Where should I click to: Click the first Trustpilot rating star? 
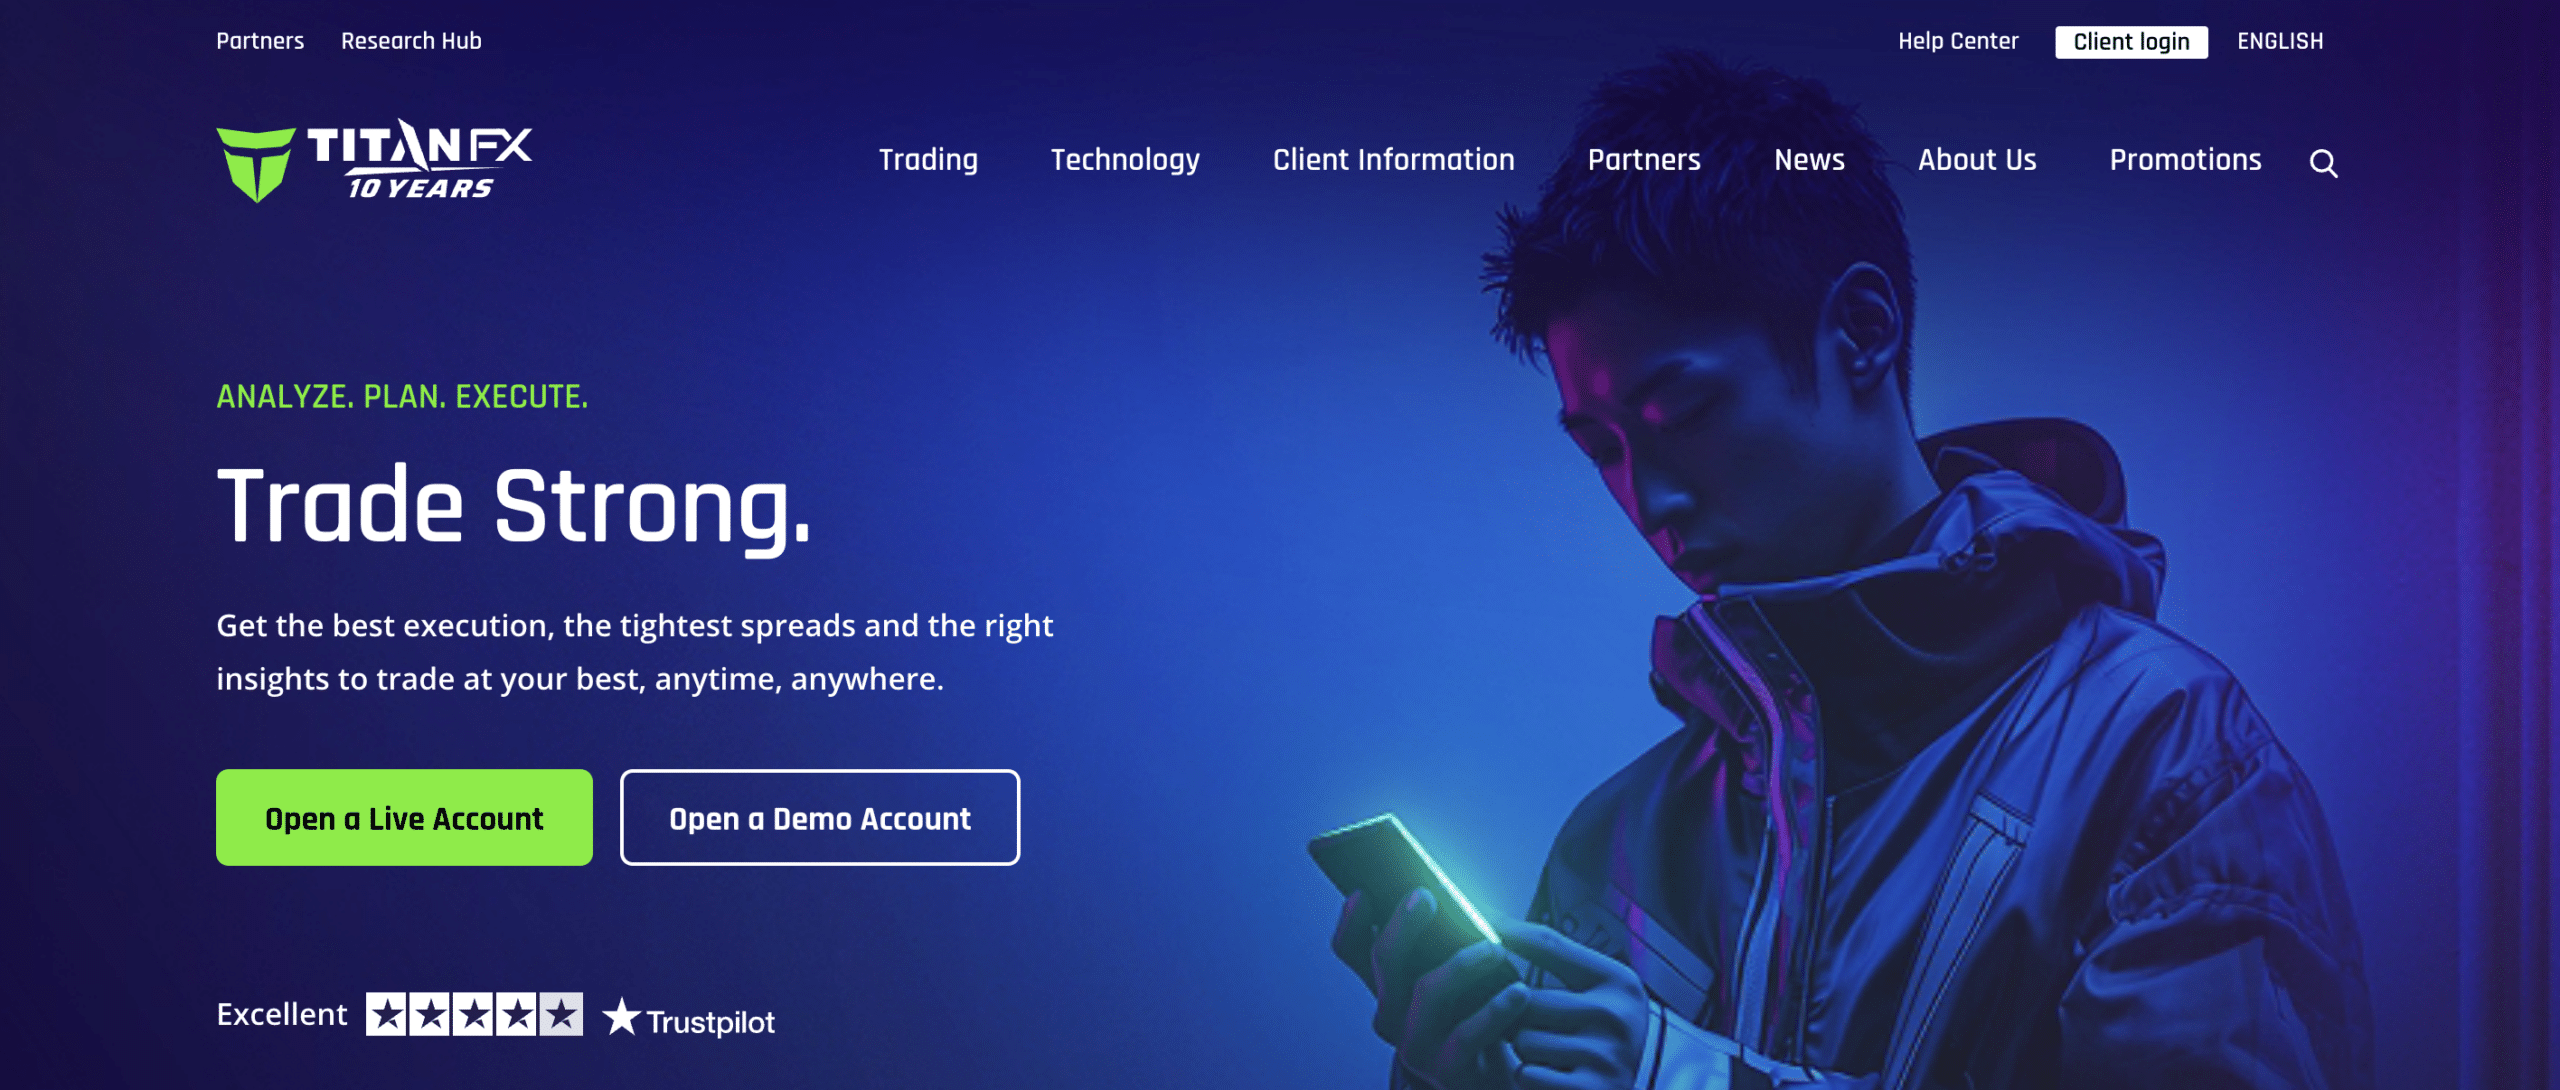tap(386, 1014)
